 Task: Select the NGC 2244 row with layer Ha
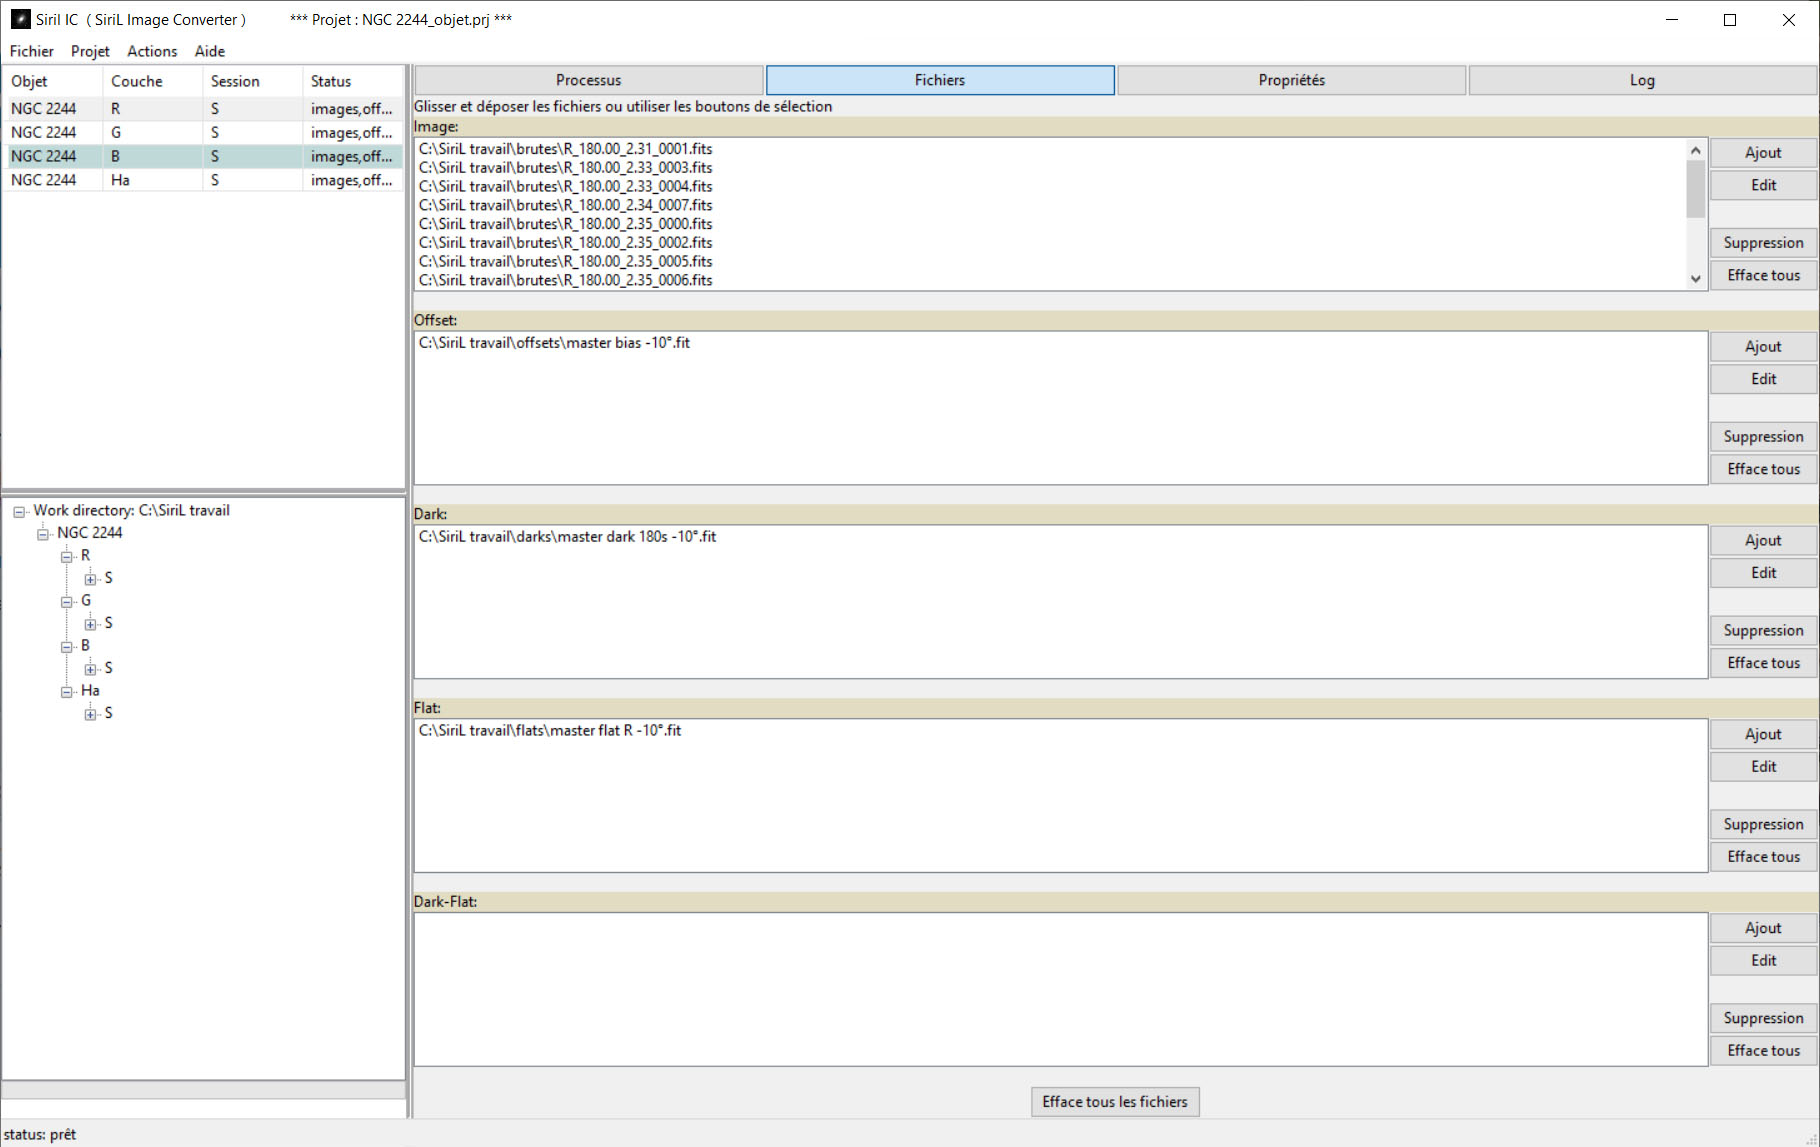click(x=203, y=181)
